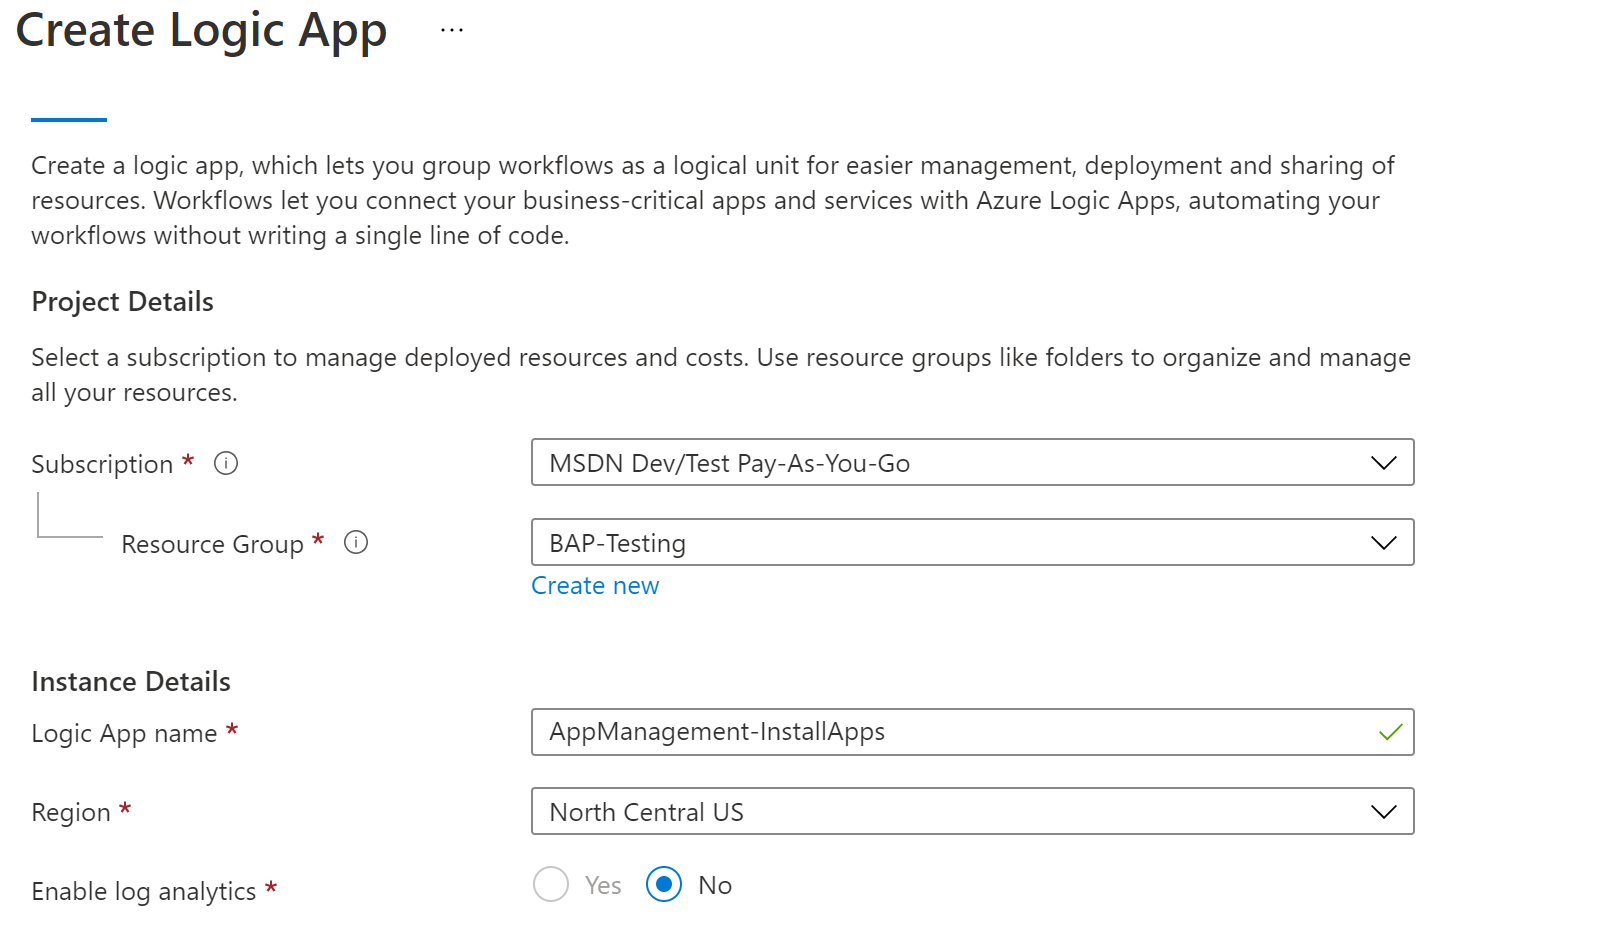Click Create new under Resource Group
Screen dimensions: 1600x950
pyautogui.click(x=595, y=585)
